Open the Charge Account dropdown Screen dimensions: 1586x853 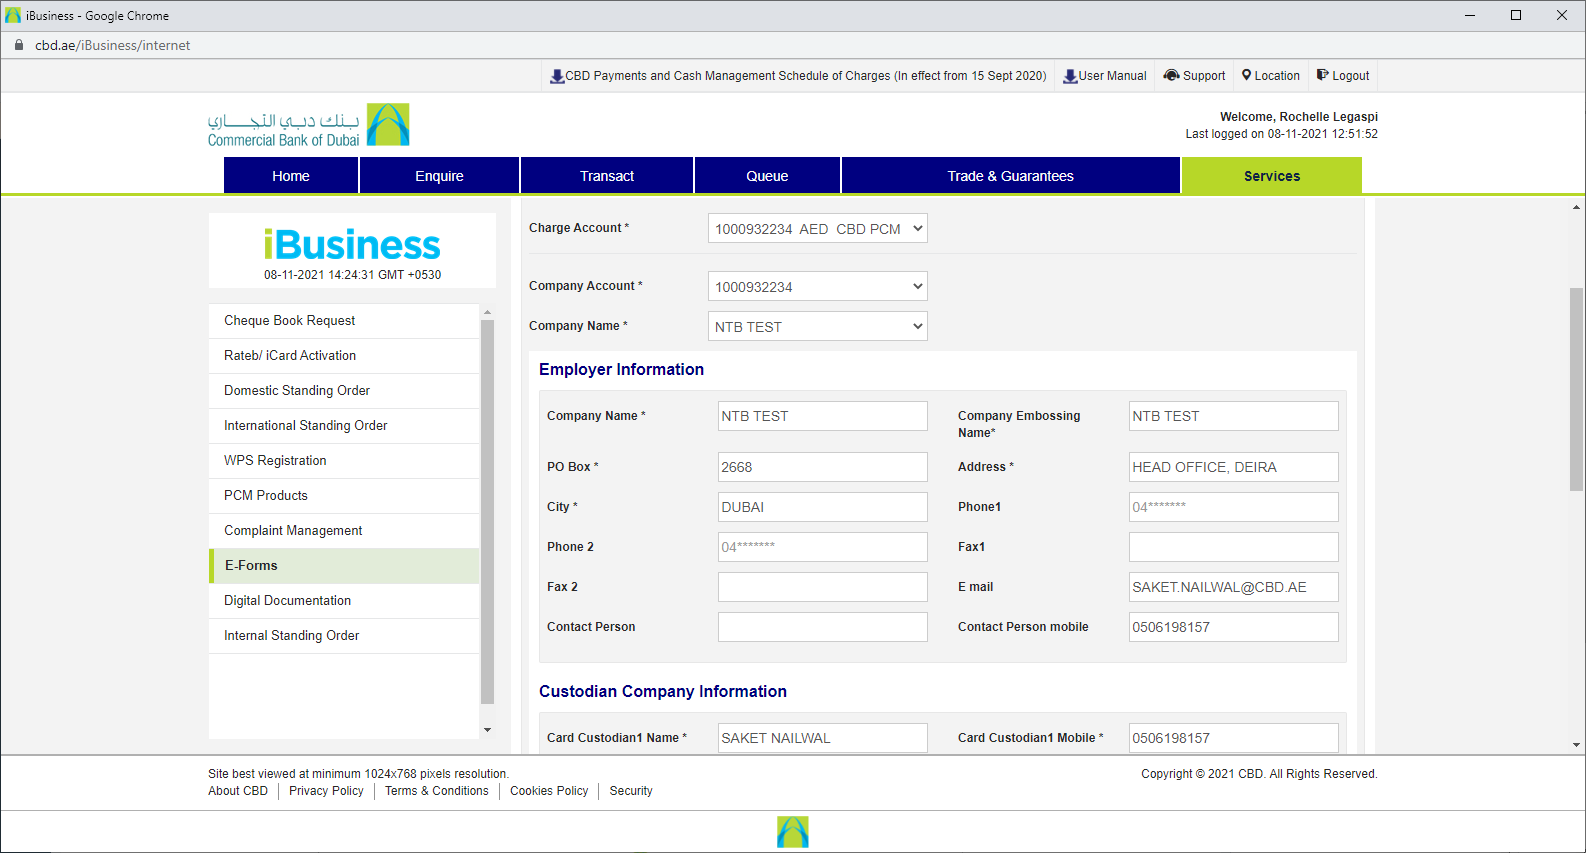818,229
